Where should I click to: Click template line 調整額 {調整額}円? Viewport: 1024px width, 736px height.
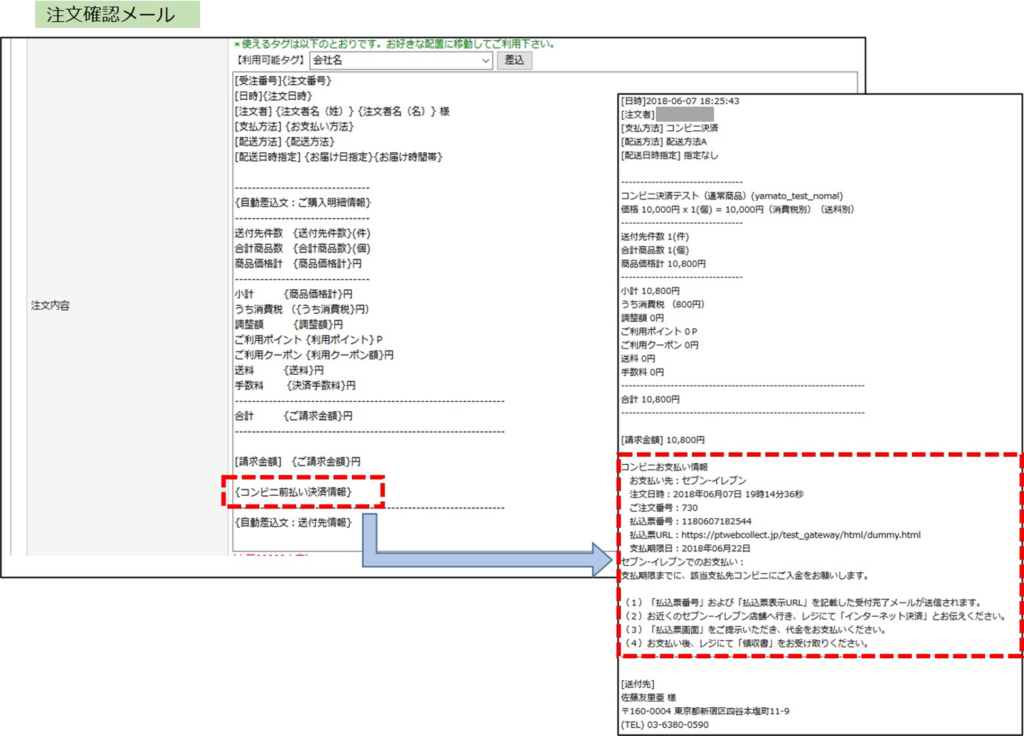point(289,325)
